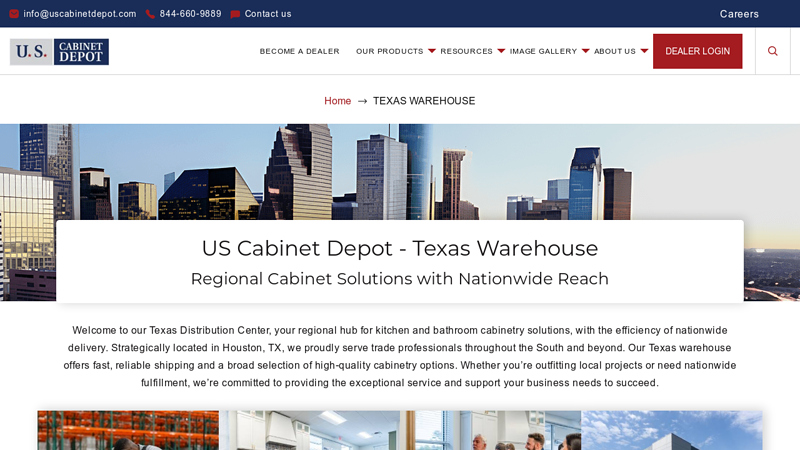This screenshot has width=800, height=450.
Task: Expand the About Us dropdown arrow
Action: pyautogui.click(x=644, y=51)
